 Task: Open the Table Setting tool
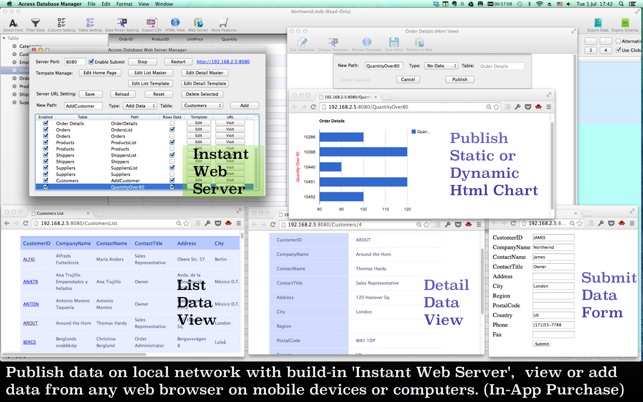coord(92,22)
